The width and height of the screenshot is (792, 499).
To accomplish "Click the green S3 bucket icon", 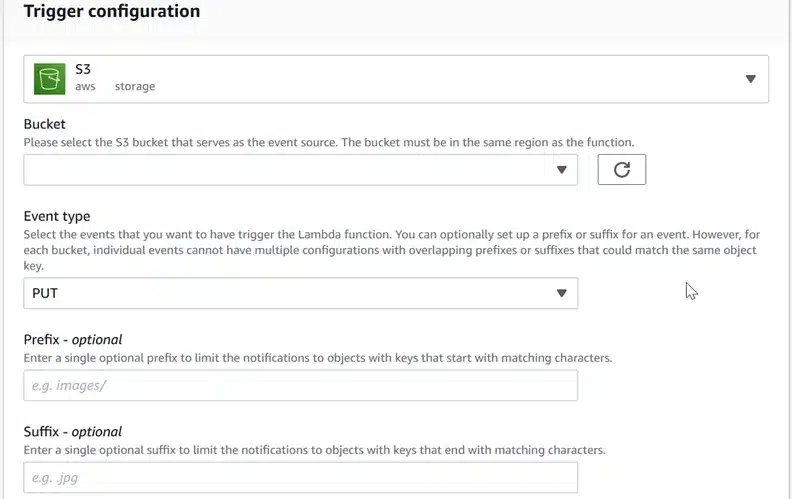I will [x=50, y=79].
